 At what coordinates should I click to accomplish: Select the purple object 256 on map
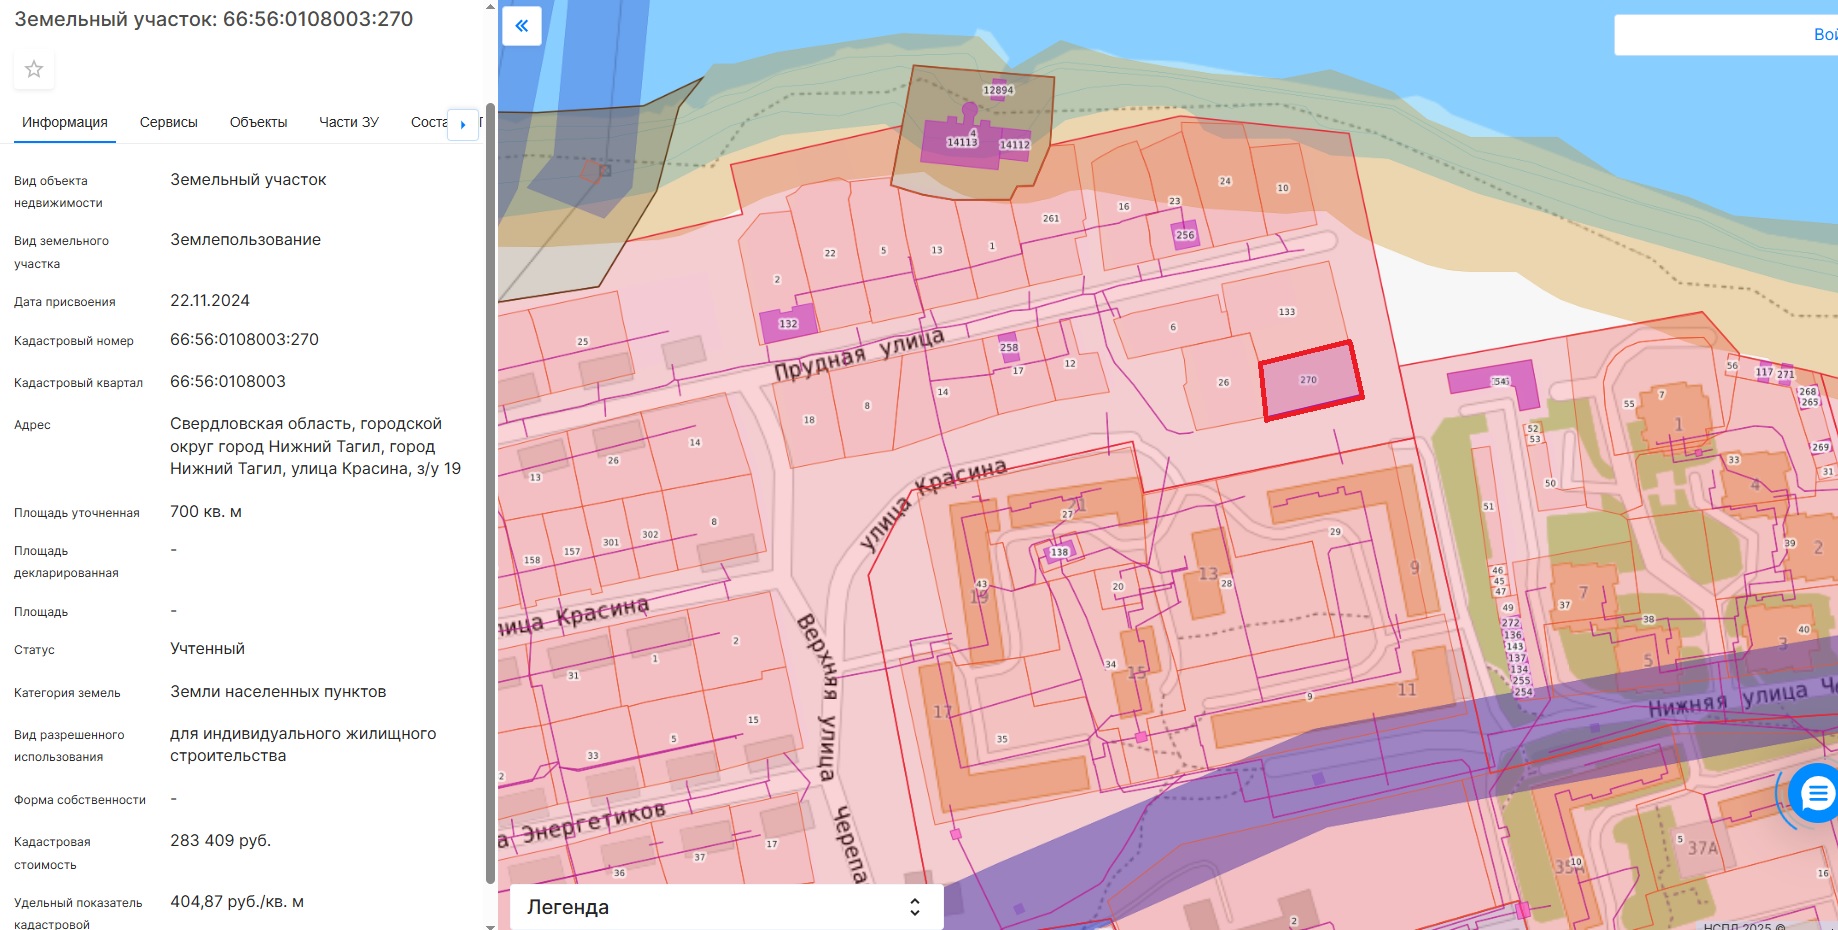coord(1185,235)
